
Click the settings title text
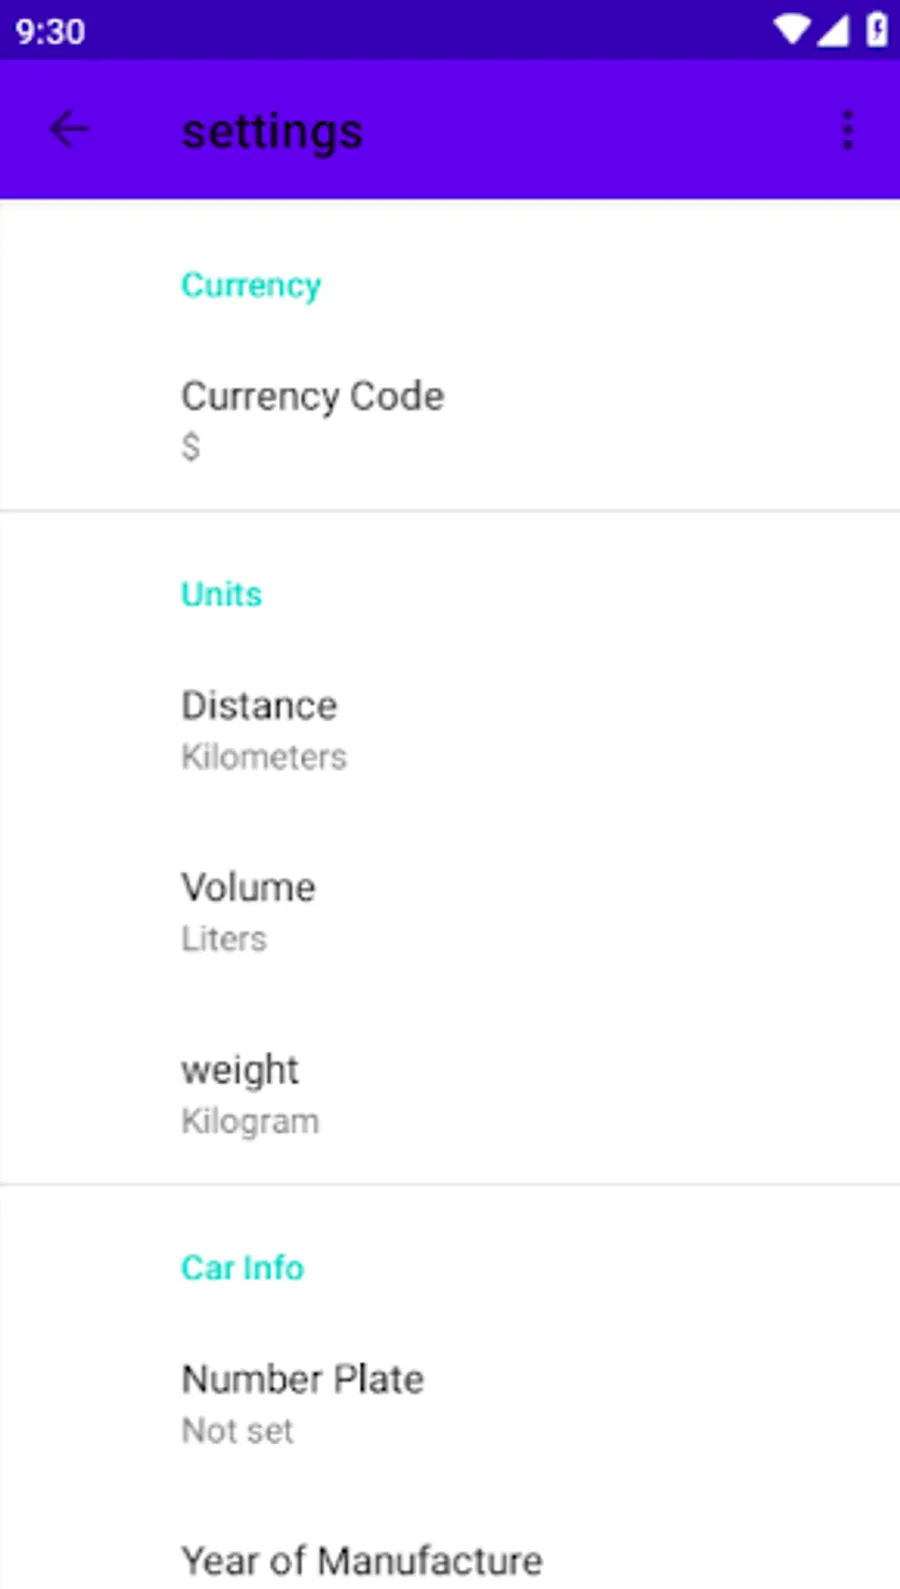click(272, 132)
